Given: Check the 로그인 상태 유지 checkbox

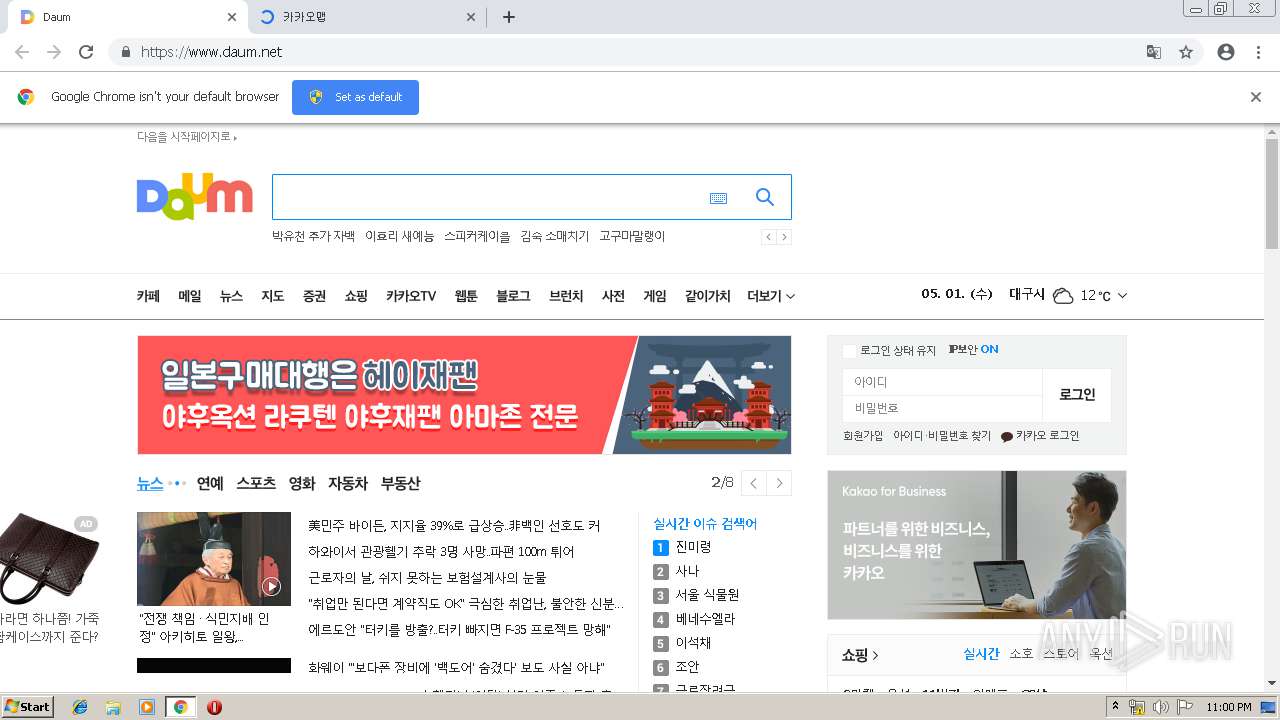Looking at the screenshot, I should (x=849, y=351).
